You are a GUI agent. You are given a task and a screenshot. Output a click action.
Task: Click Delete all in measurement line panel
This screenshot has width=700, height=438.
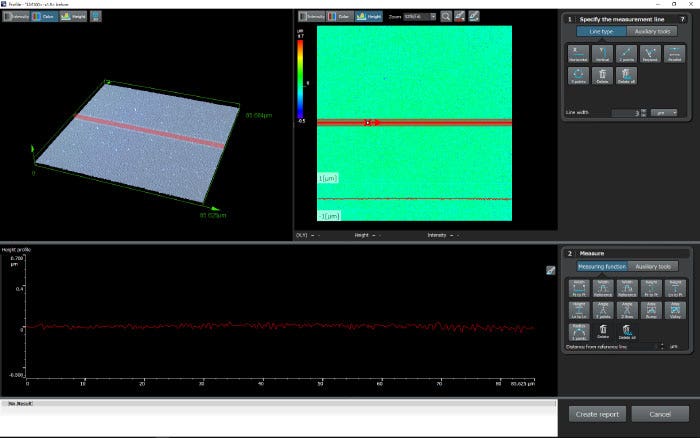click(627, 74)
